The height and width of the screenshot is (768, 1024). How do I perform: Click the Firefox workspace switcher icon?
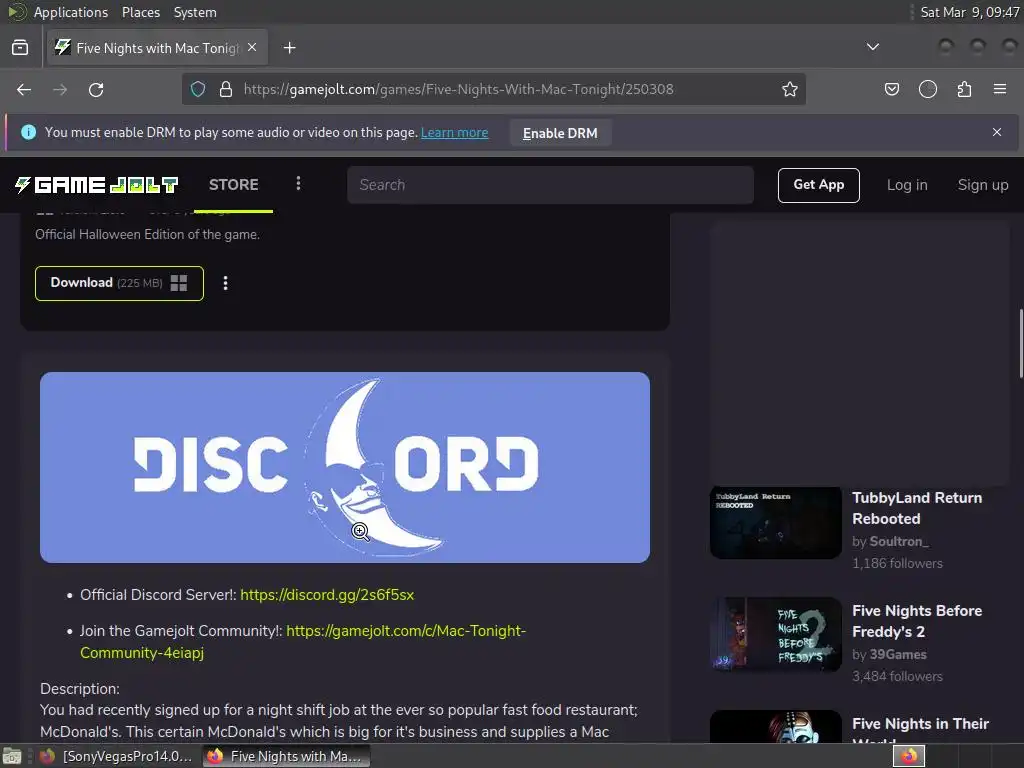[908, 756]
